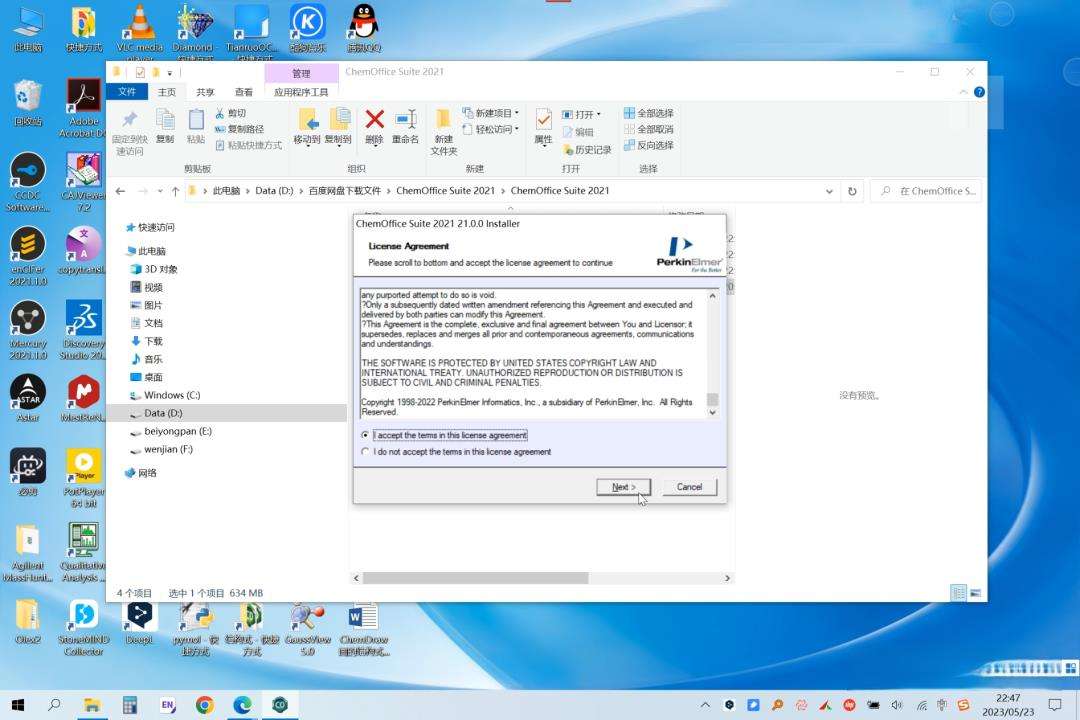Open Microsoft Edge from the taskbar
The image size is (1080, 720).
click(x=242, y=705)
